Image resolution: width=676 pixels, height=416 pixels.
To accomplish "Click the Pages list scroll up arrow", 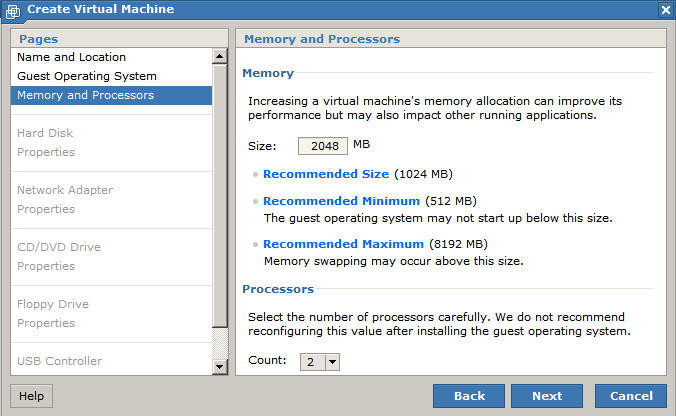I will (220, 56).
